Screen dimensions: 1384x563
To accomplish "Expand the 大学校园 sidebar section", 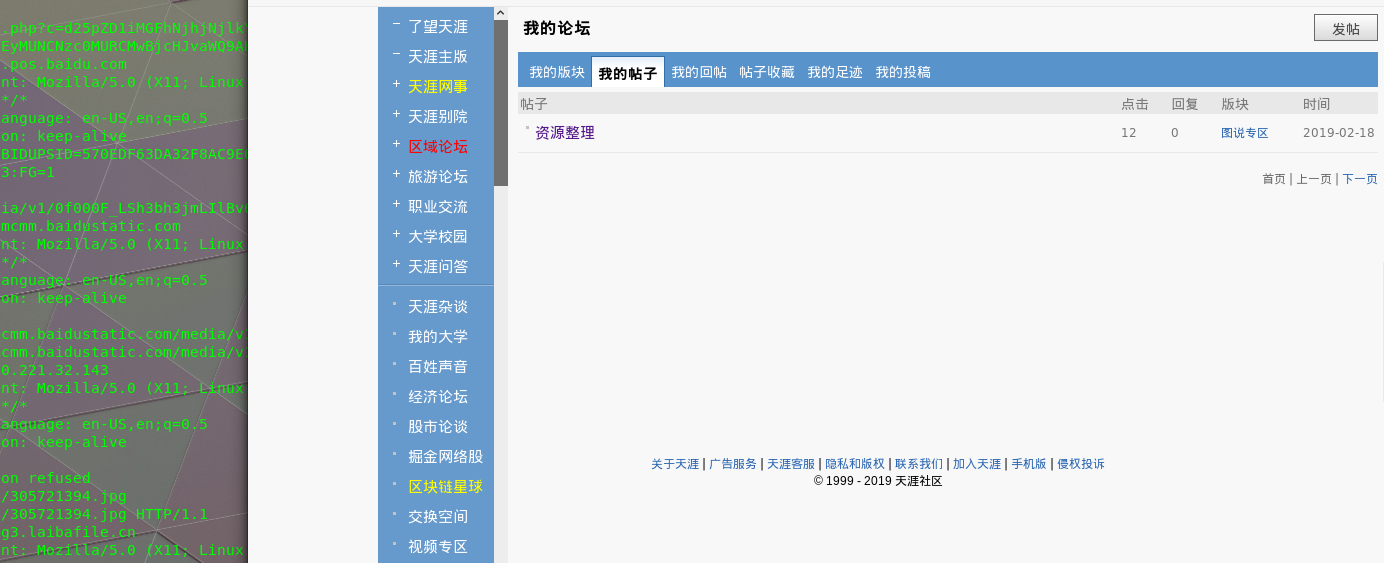I will click(396, 235).
